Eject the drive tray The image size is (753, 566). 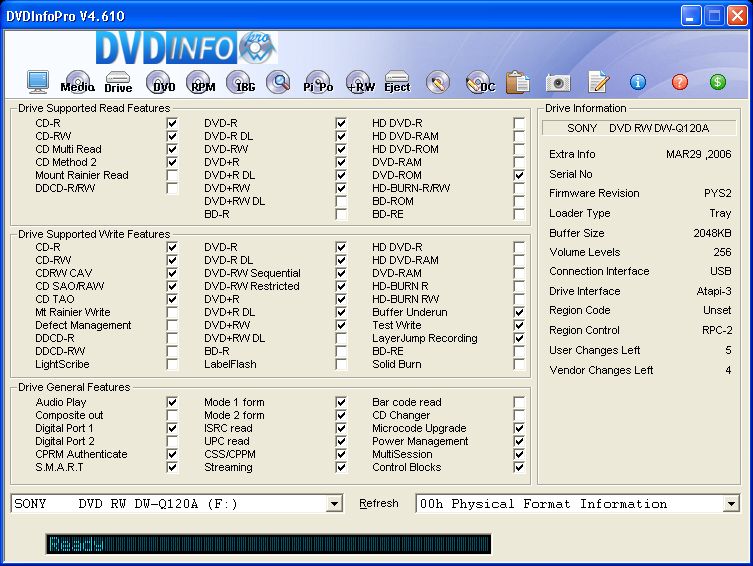[x=397, y=82]
